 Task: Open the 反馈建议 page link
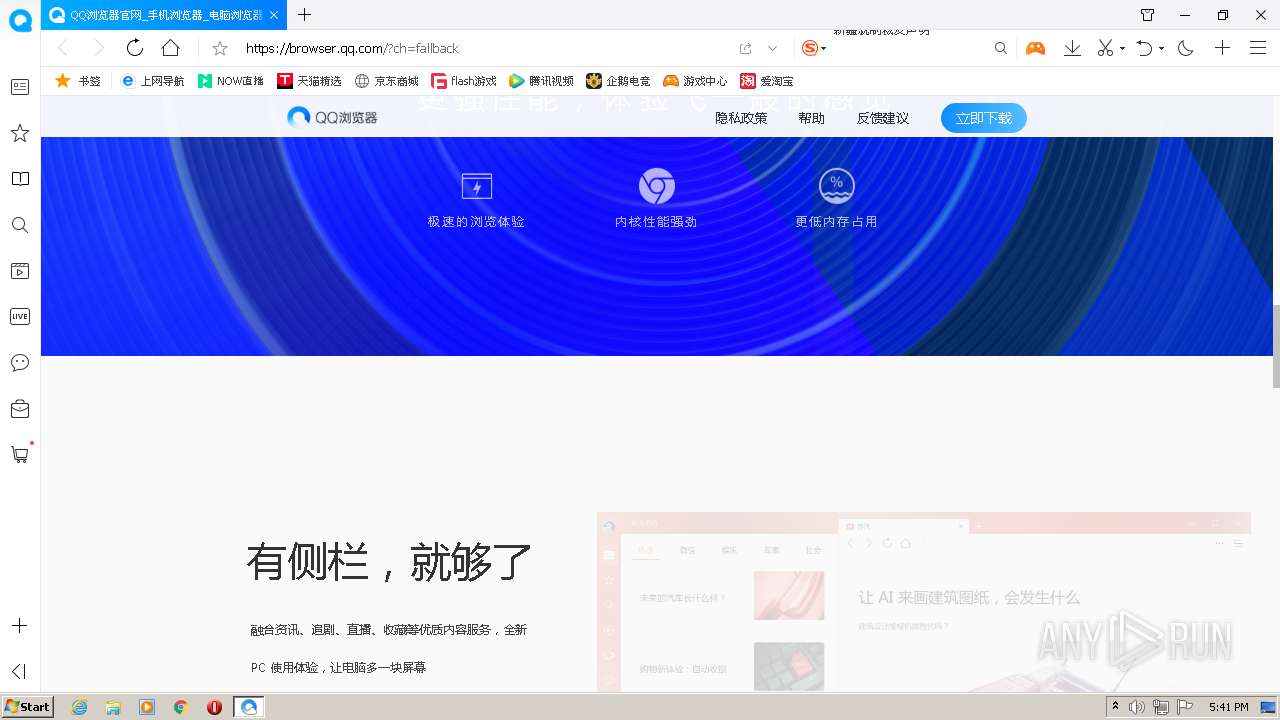coord(883,118)
